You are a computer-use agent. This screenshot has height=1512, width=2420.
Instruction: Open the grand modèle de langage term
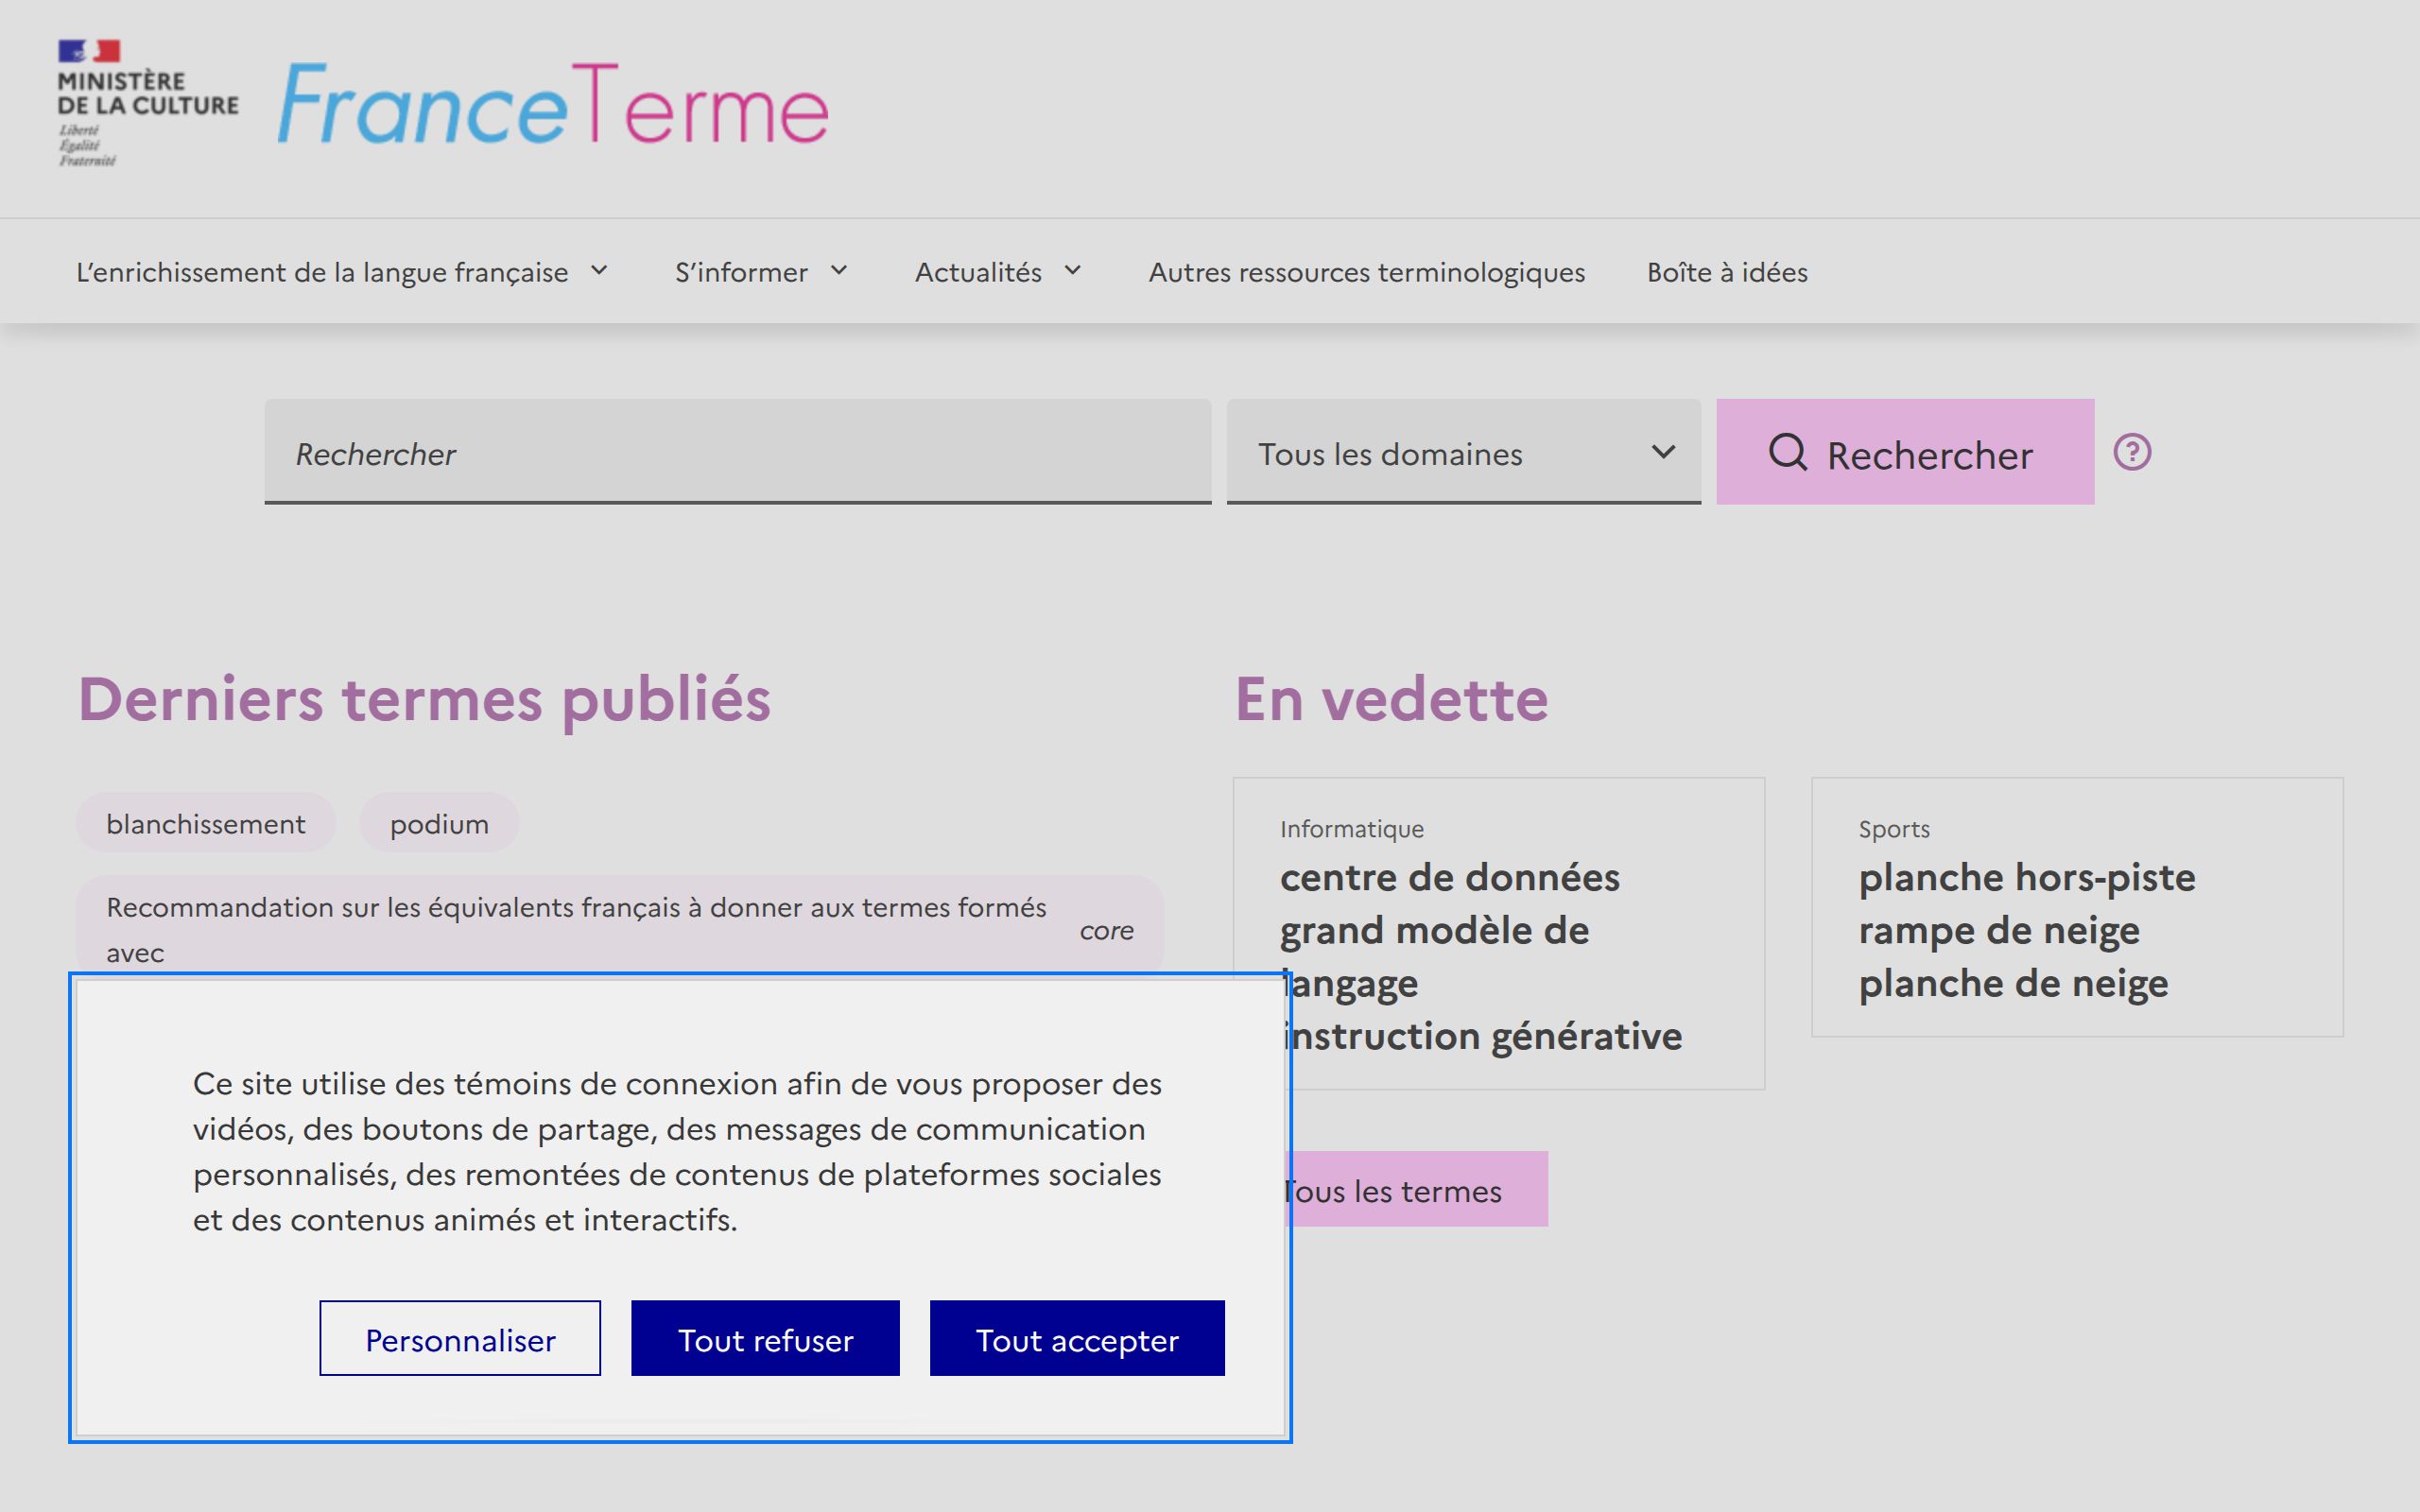pyautogui.click(x=1434, y=956)
